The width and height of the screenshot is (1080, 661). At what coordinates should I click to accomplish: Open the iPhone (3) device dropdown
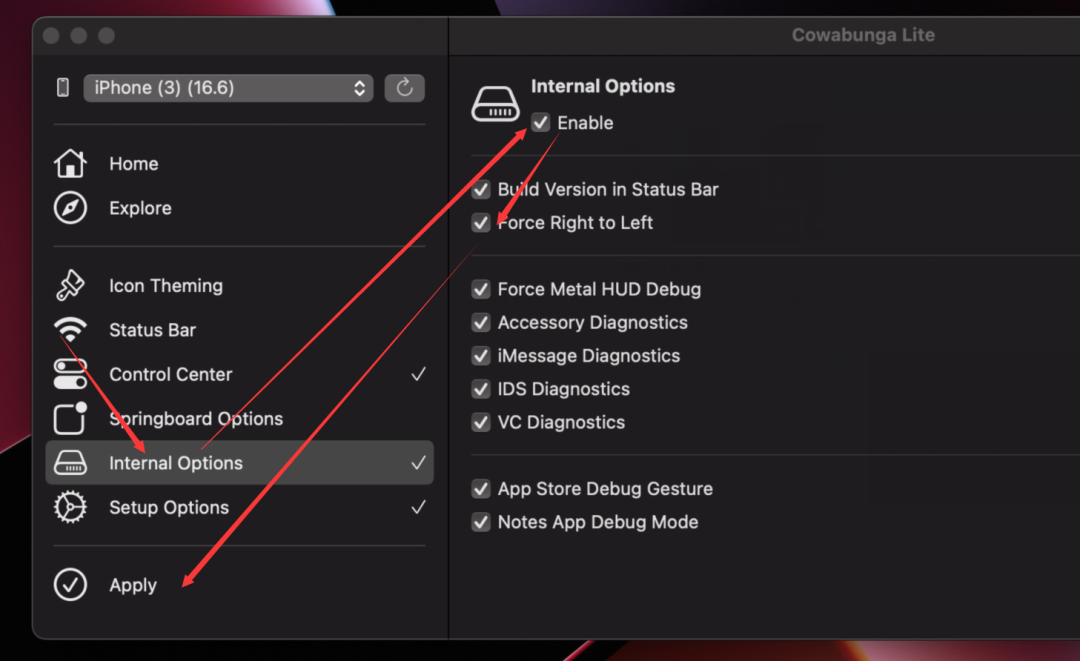coord(228,88)
